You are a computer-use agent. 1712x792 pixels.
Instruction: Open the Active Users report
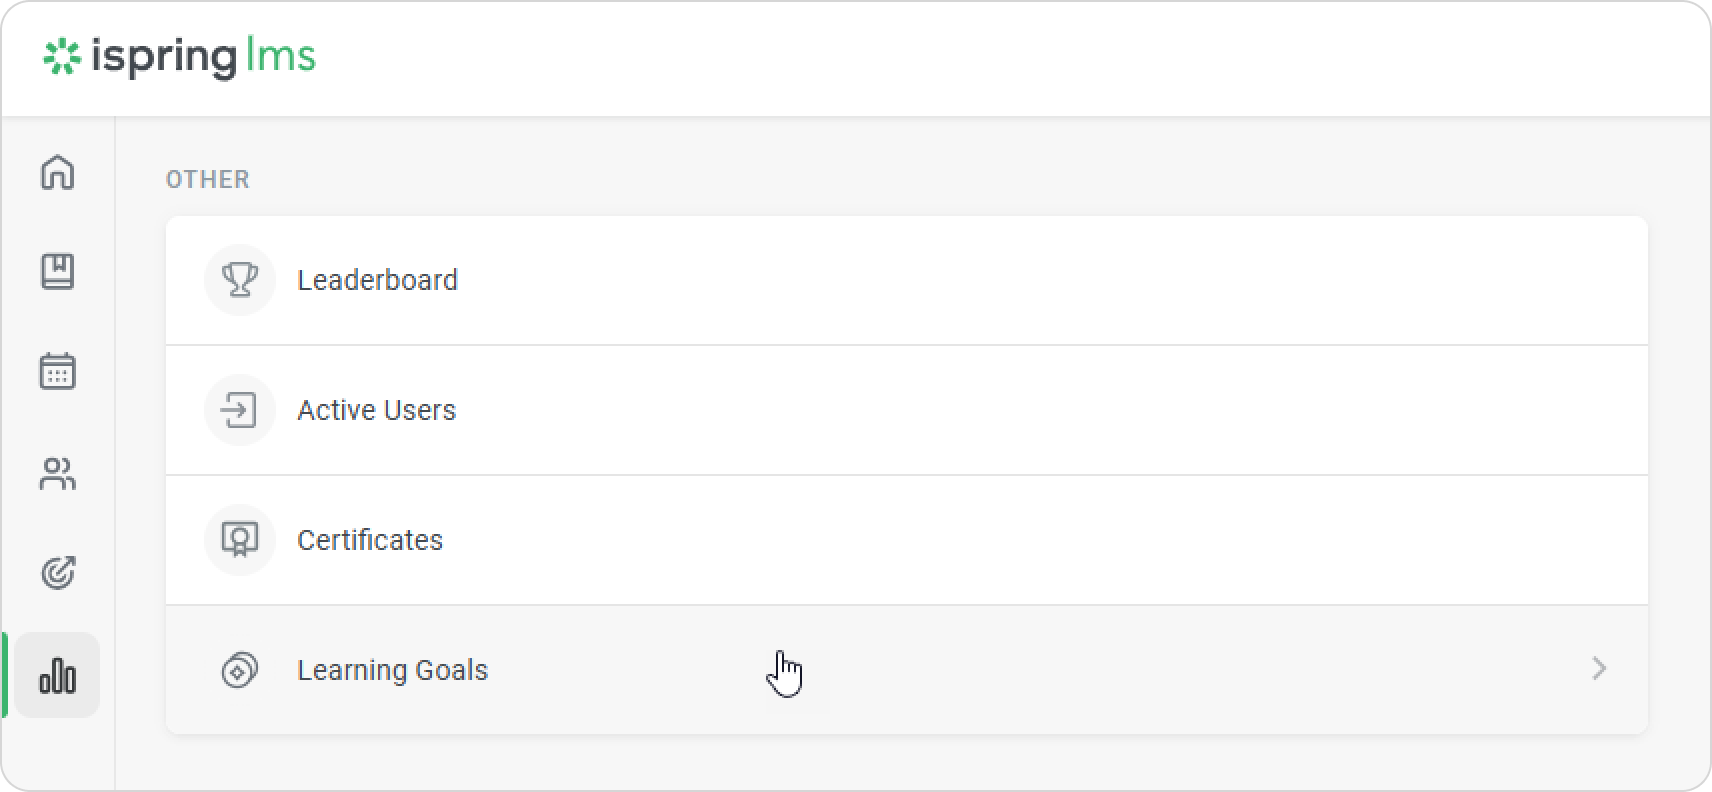click(376, 410)
